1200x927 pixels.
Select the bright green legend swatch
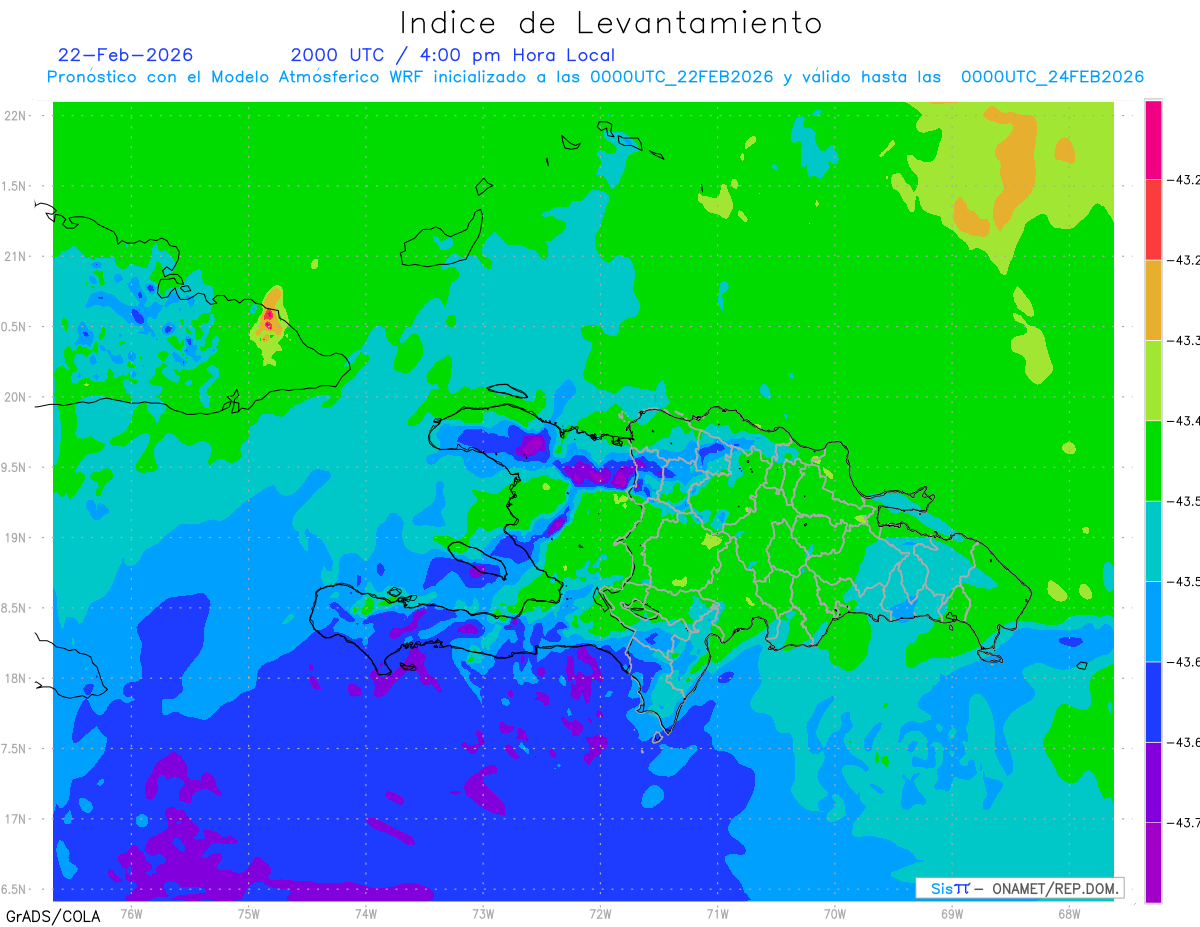pos(1153,461)
